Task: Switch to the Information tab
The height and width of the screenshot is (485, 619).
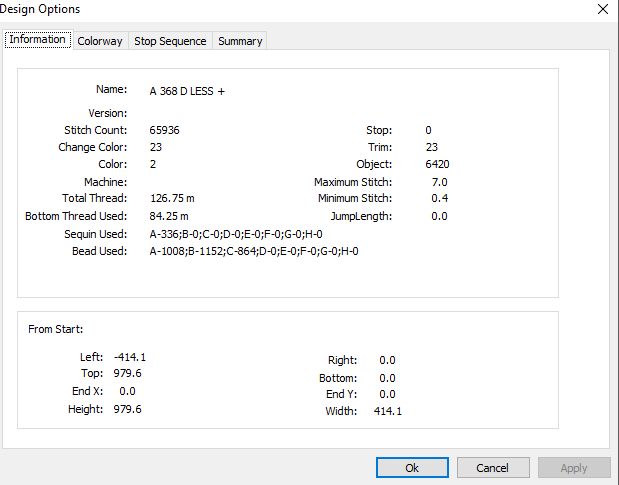Action: [38, 39]
